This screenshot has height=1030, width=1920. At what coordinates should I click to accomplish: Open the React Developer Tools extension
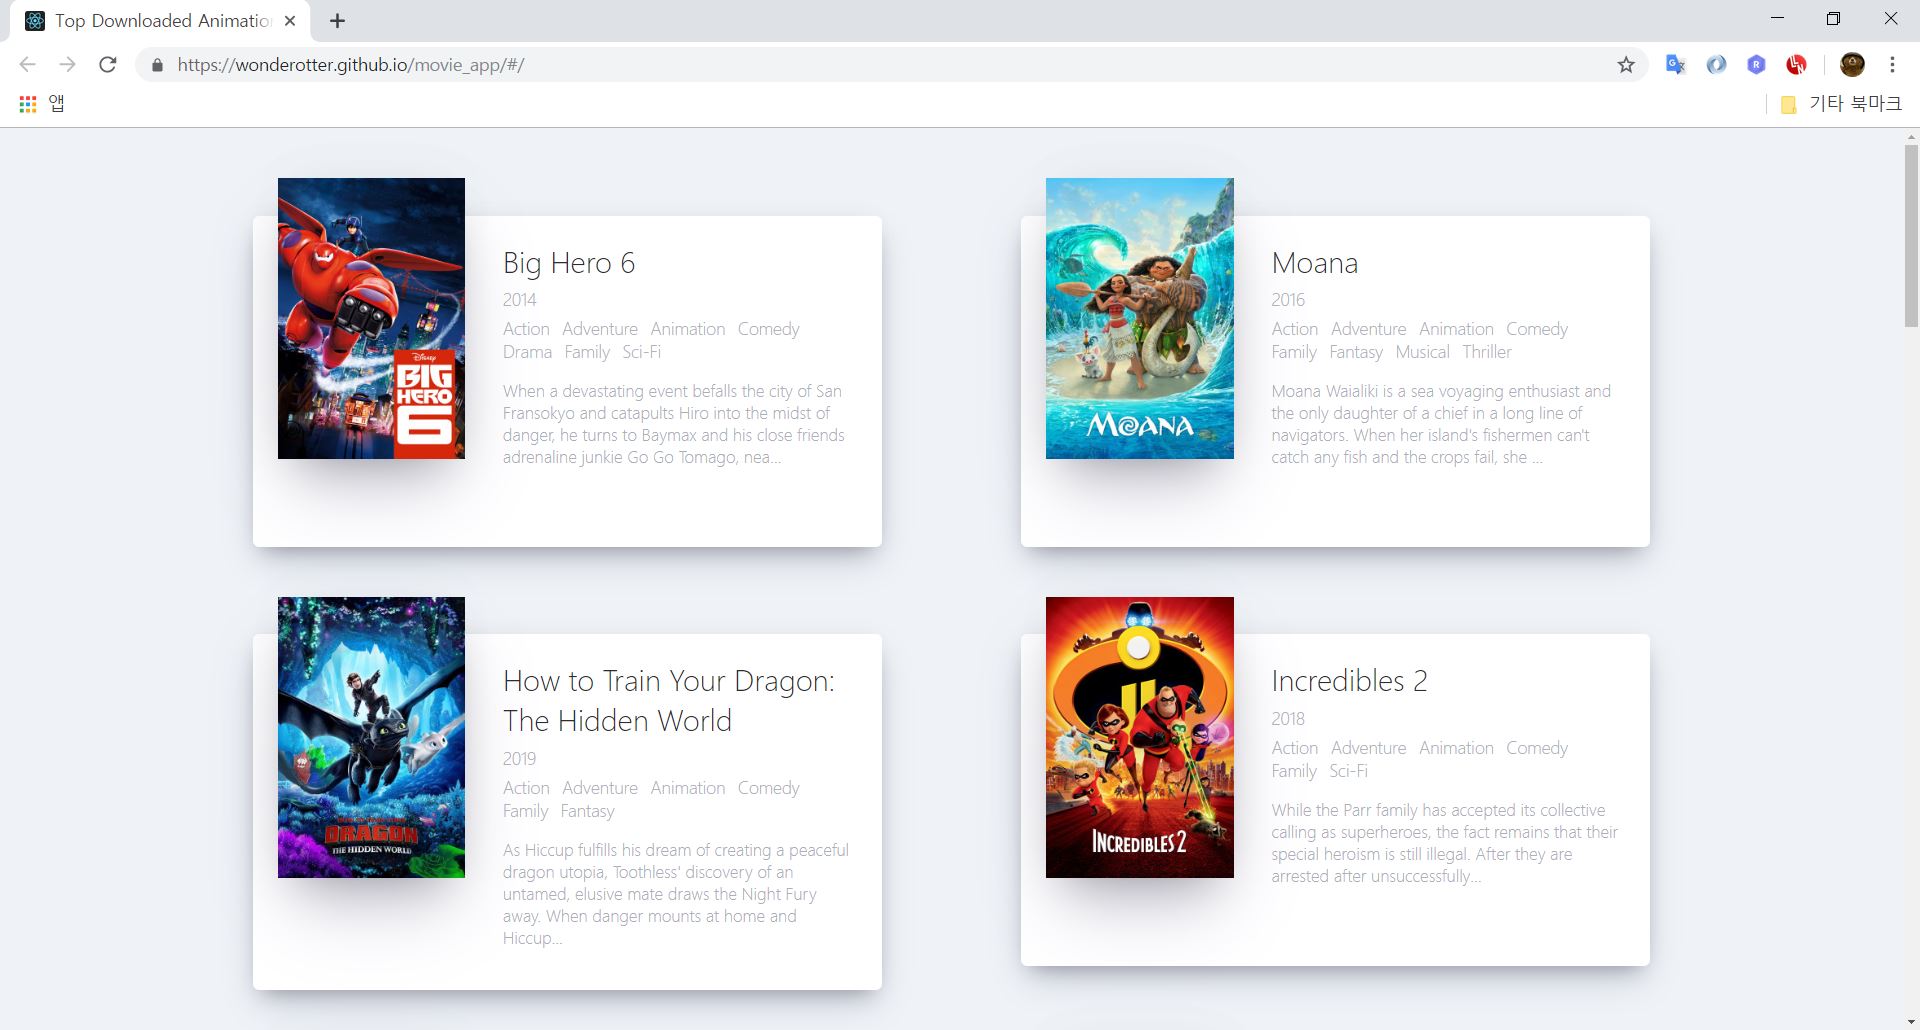coord(1756,64)
